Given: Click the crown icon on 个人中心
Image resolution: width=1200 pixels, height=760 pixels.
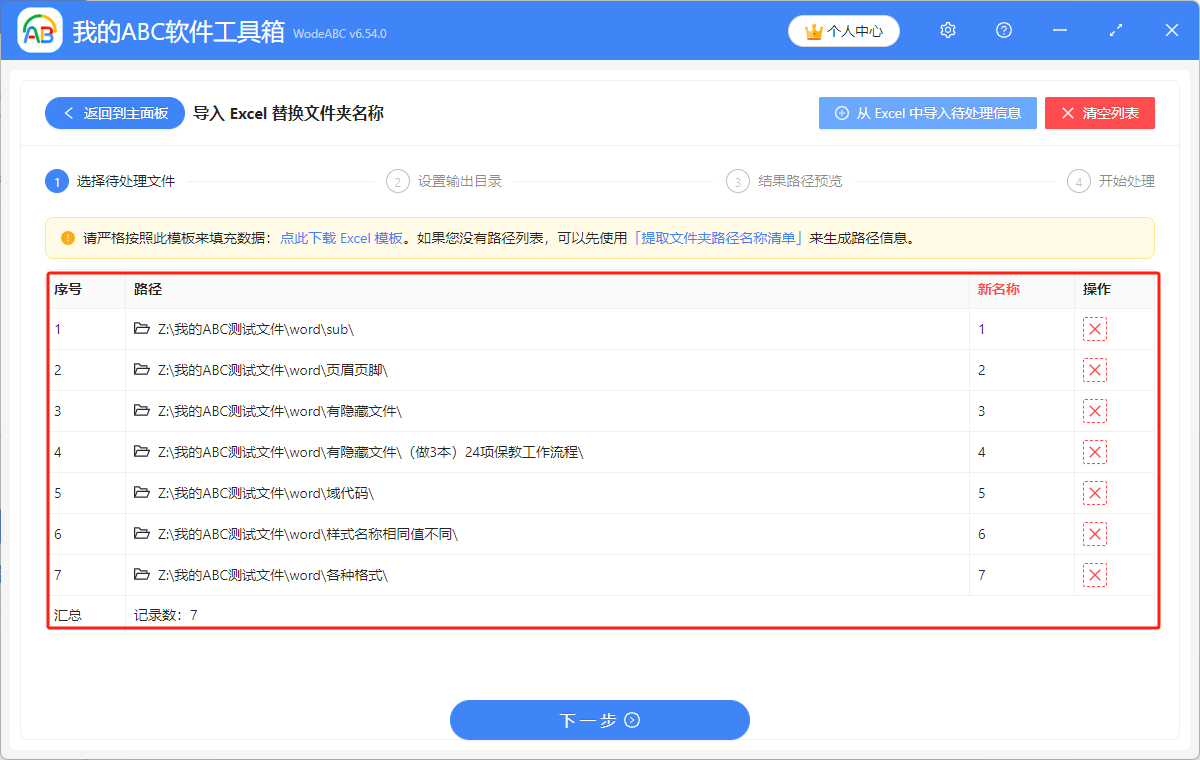Looking at the screenshot, I should pyautogui.click(x=813, y=31).
